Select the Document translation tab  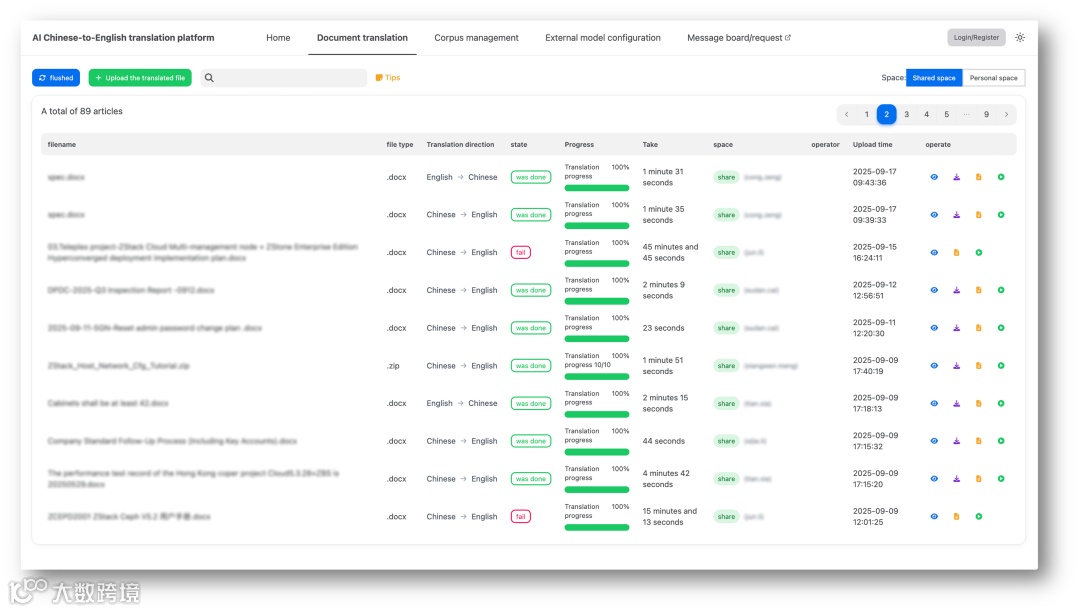[362, 38]
